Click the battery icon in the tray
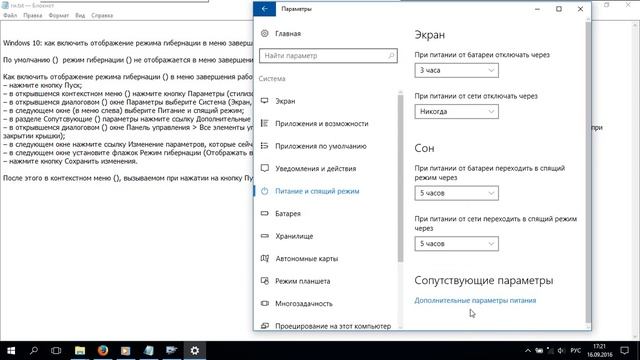This screenshot has height=360, width=640. coord(539,351)
